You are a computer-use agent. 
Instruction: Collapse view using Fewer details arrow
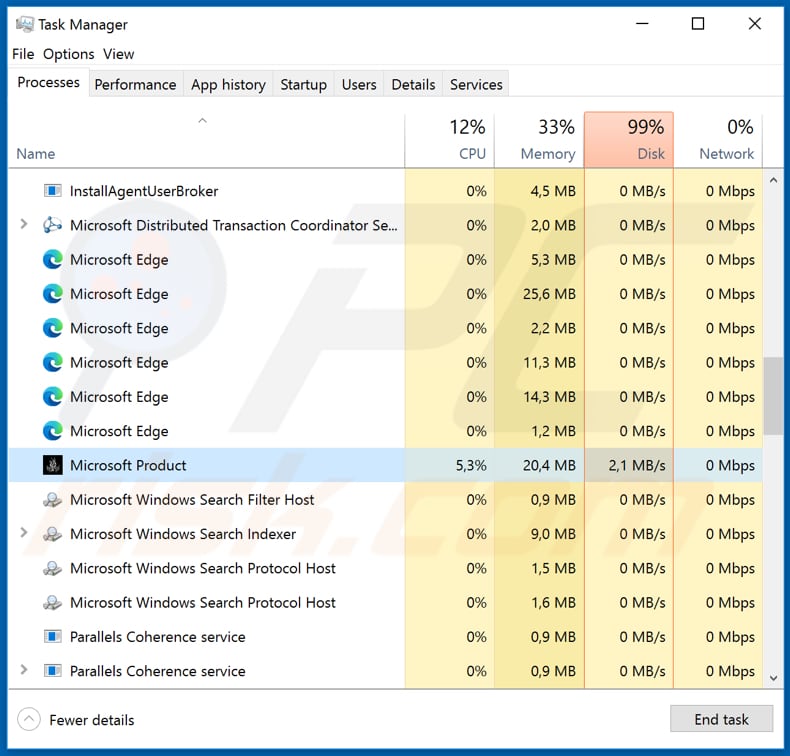[30, 719]
